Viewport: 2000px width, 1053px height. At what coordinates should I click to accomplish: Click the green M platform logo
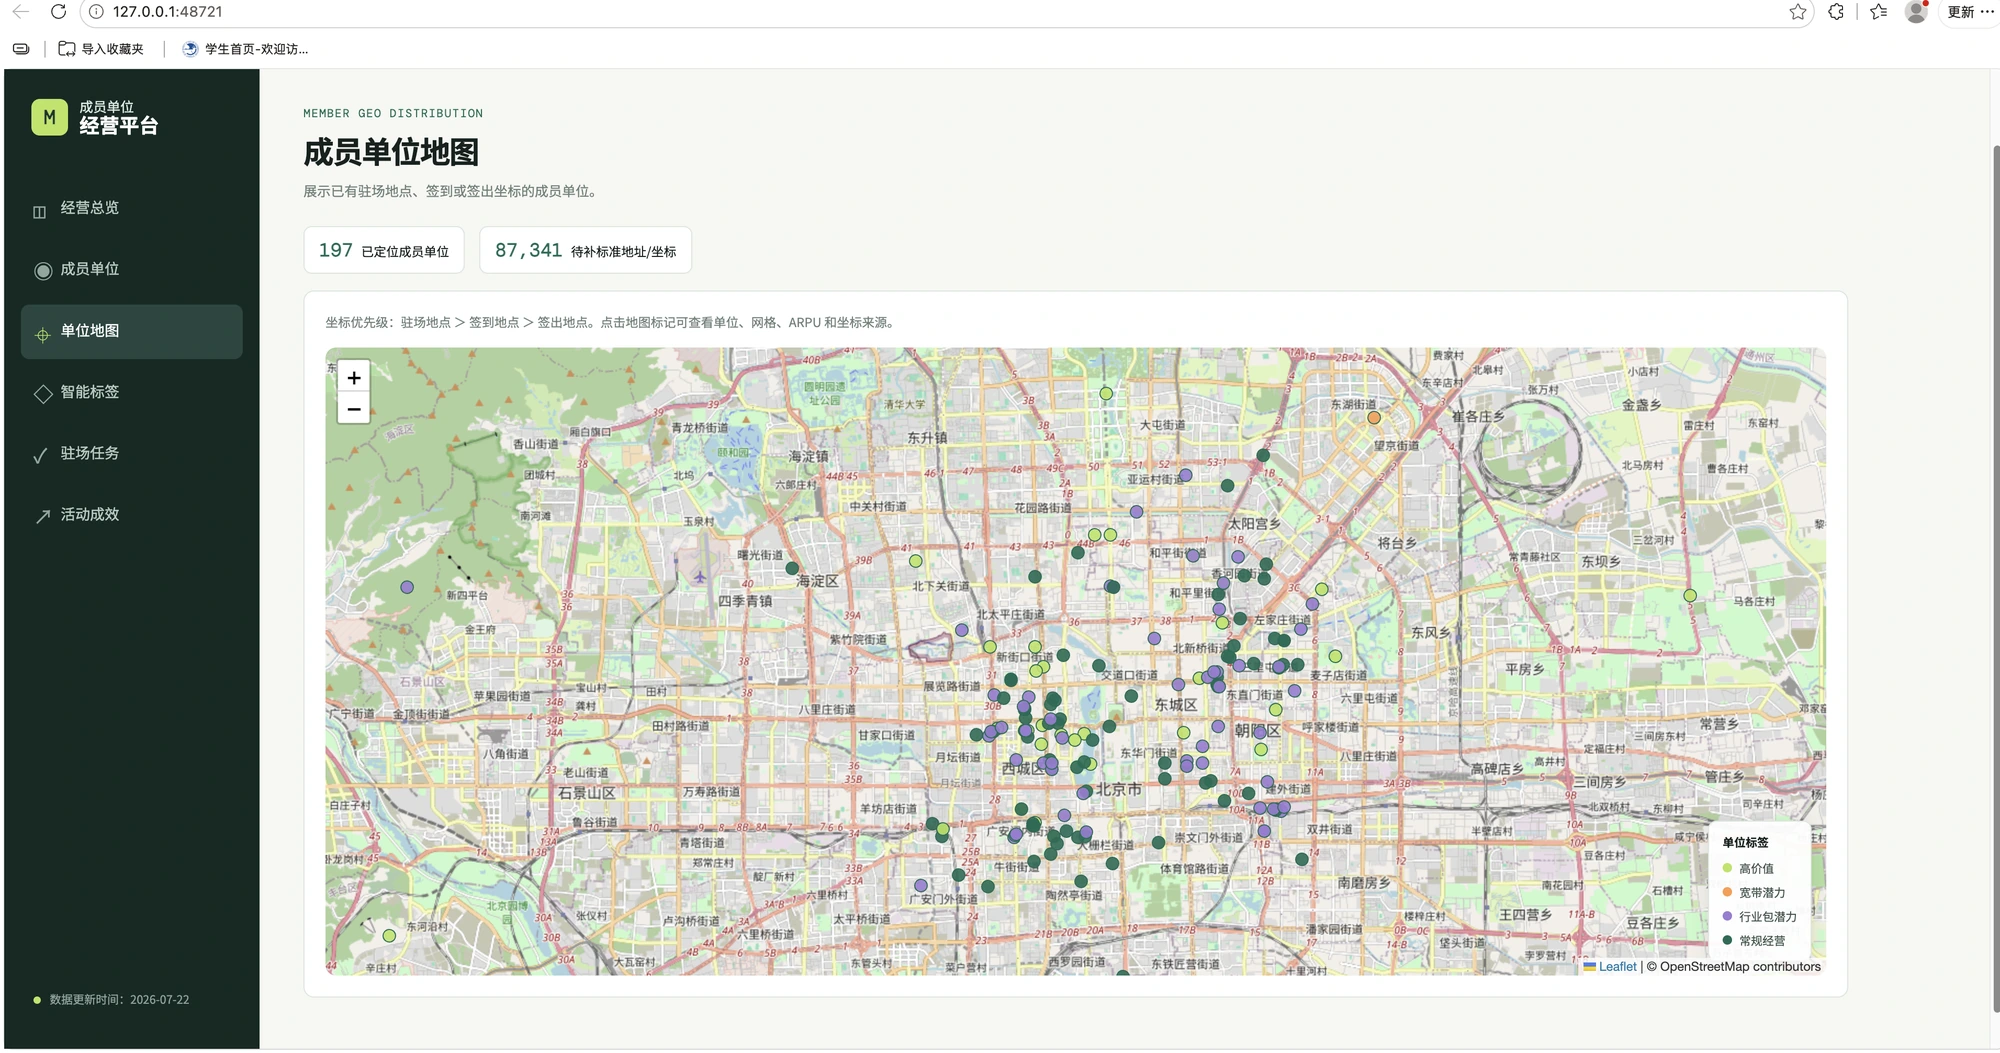pyautogui.click(x=49, y=117)
